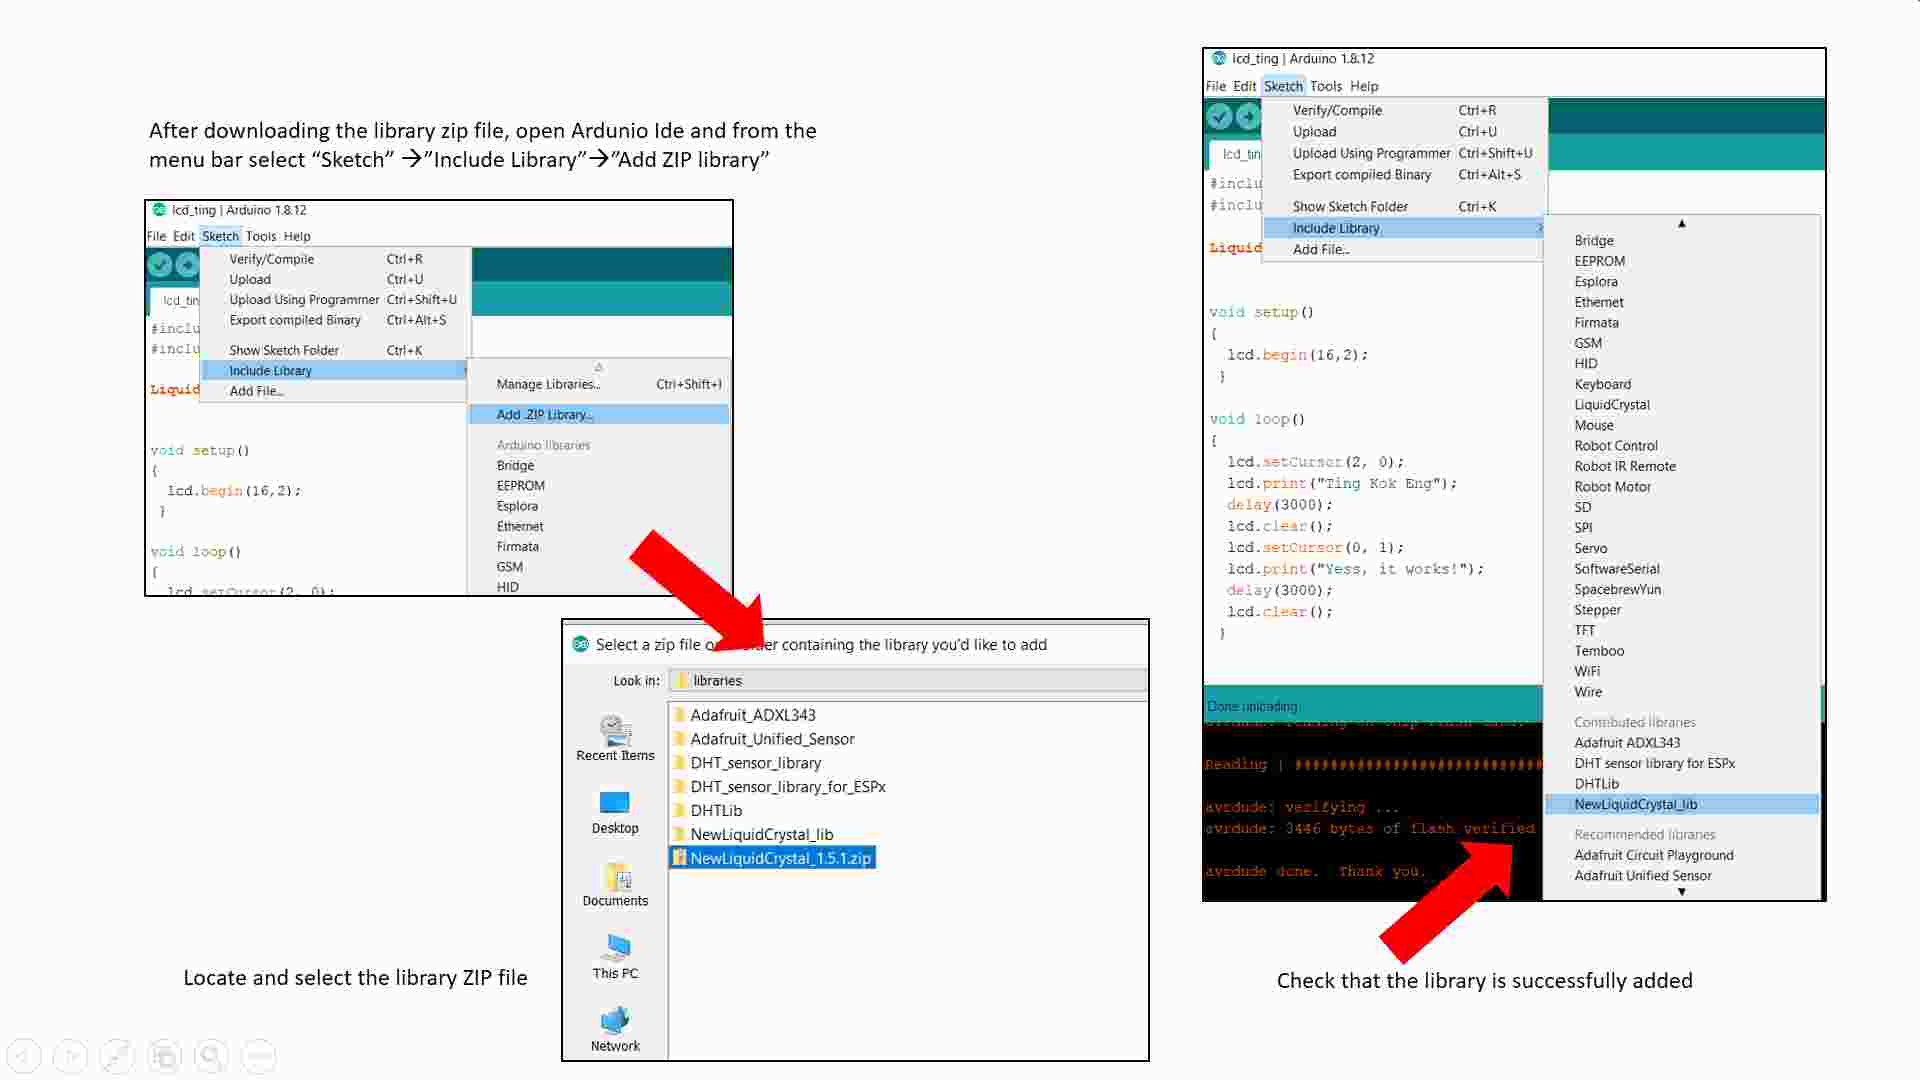The width and height of the screenshot is (1920, 1080).
Task: Open the slideshow more options icon
Action: click(259, 1056)
